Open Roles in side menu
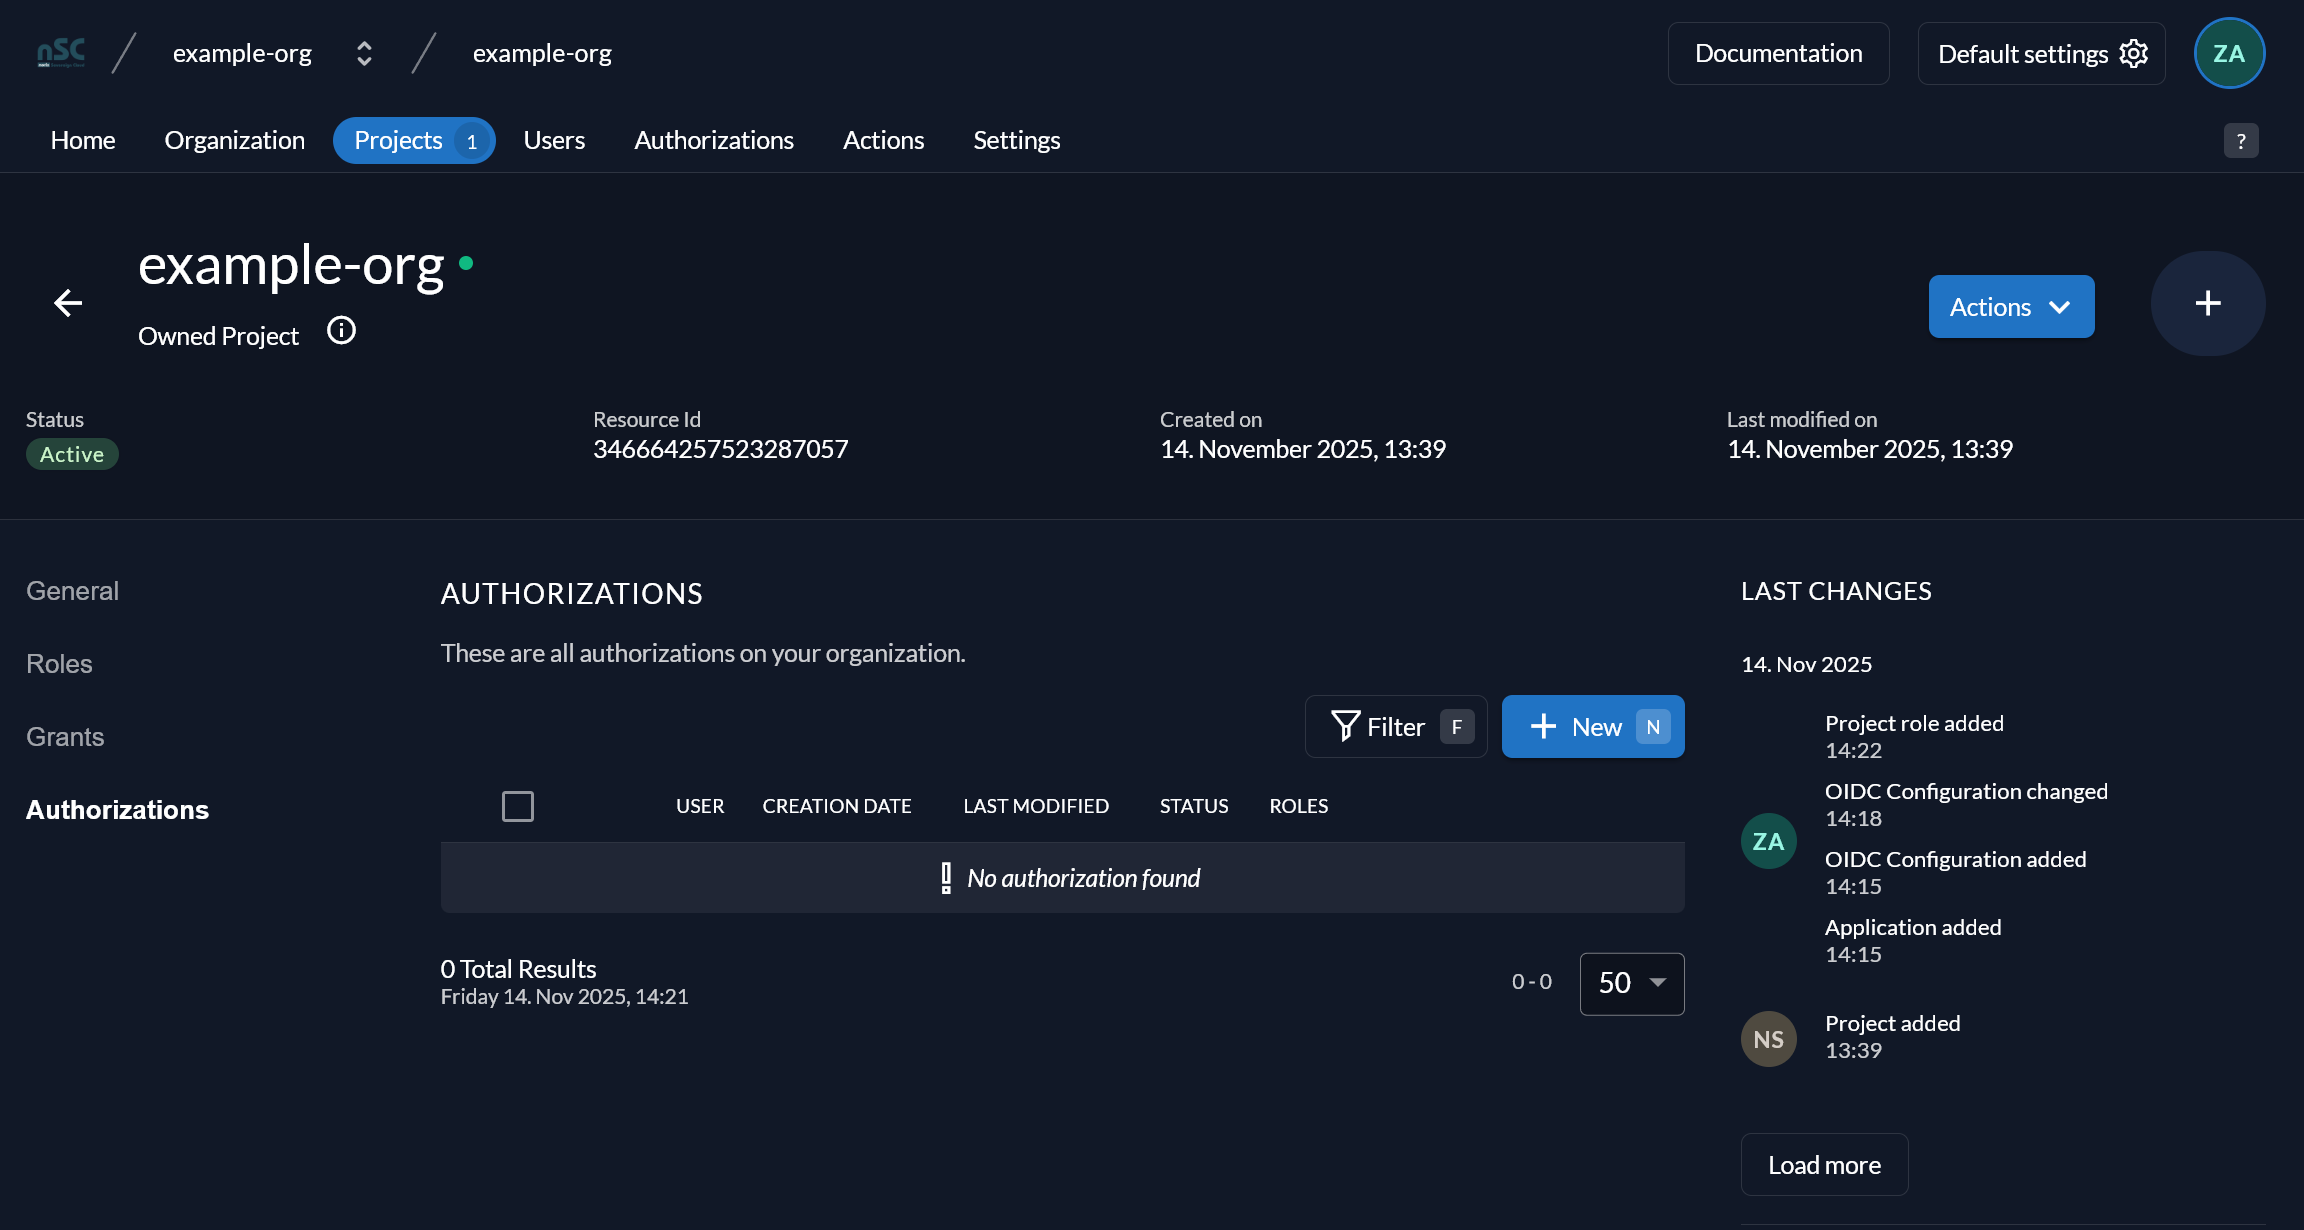This screenshot has height=1230, width=2304. (x=59, y=664)
